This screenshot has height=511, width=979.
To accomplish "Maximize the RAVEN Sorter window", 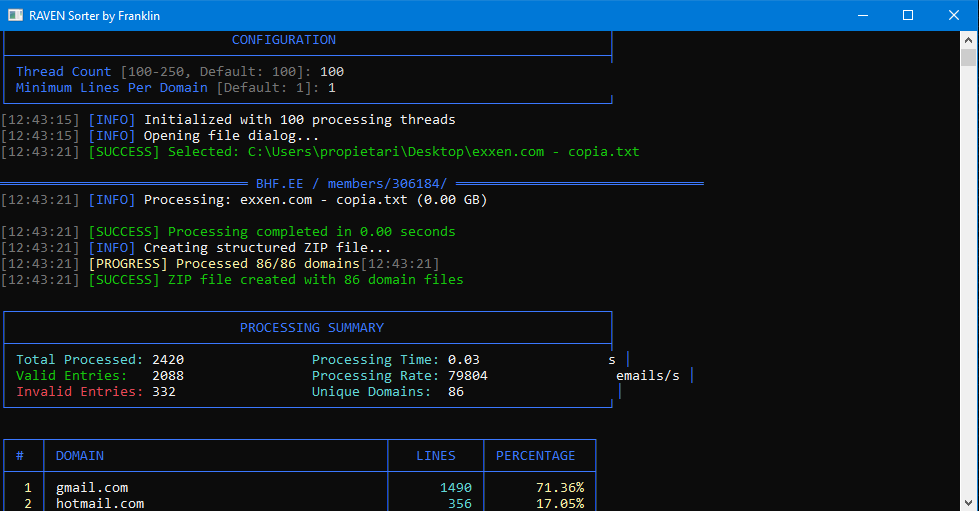I will tap(908, 15).
